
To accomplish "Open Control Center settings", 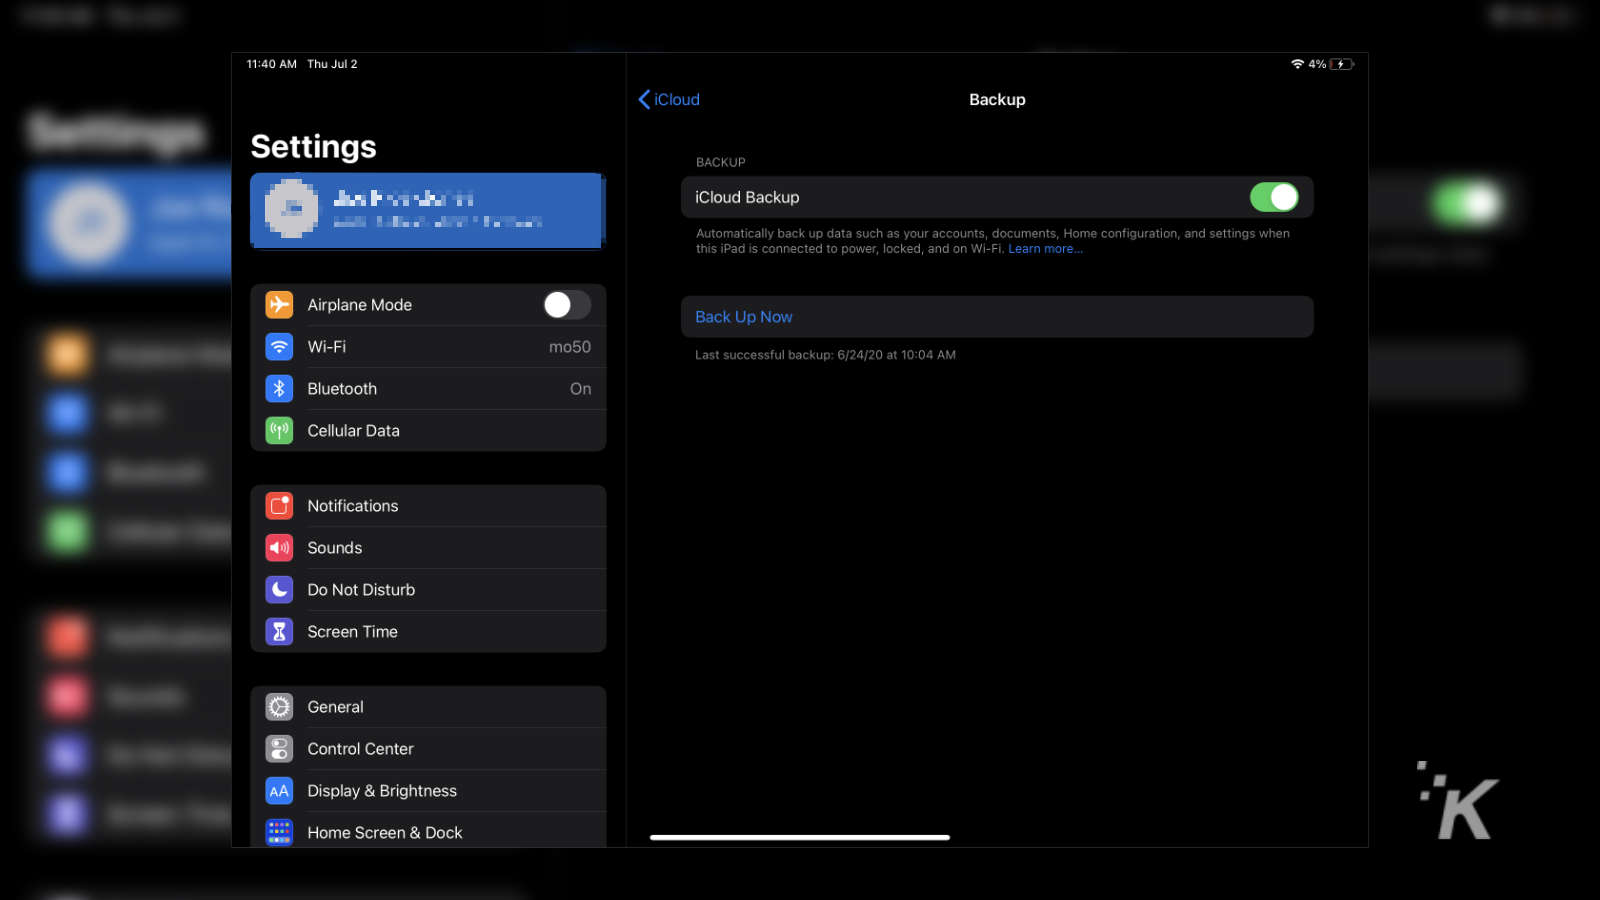I will click(x=428, y=749).
